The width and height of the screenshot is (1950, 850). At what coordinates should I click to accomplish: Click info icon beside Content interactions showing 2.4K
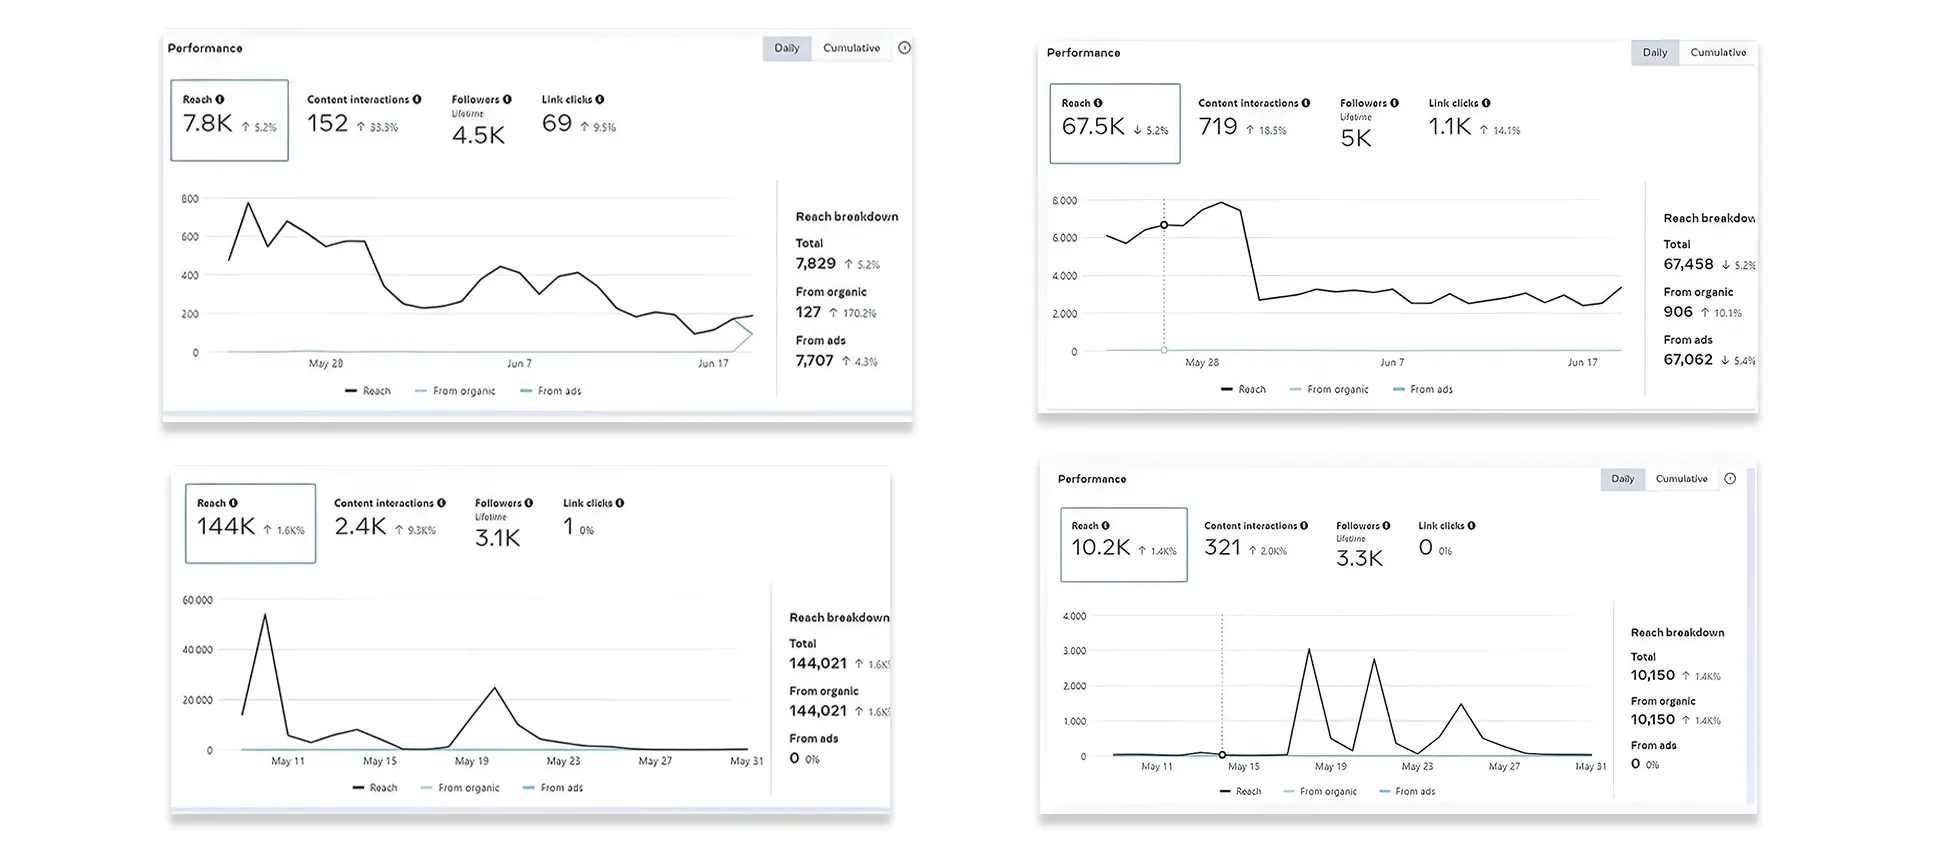[441, 503]
